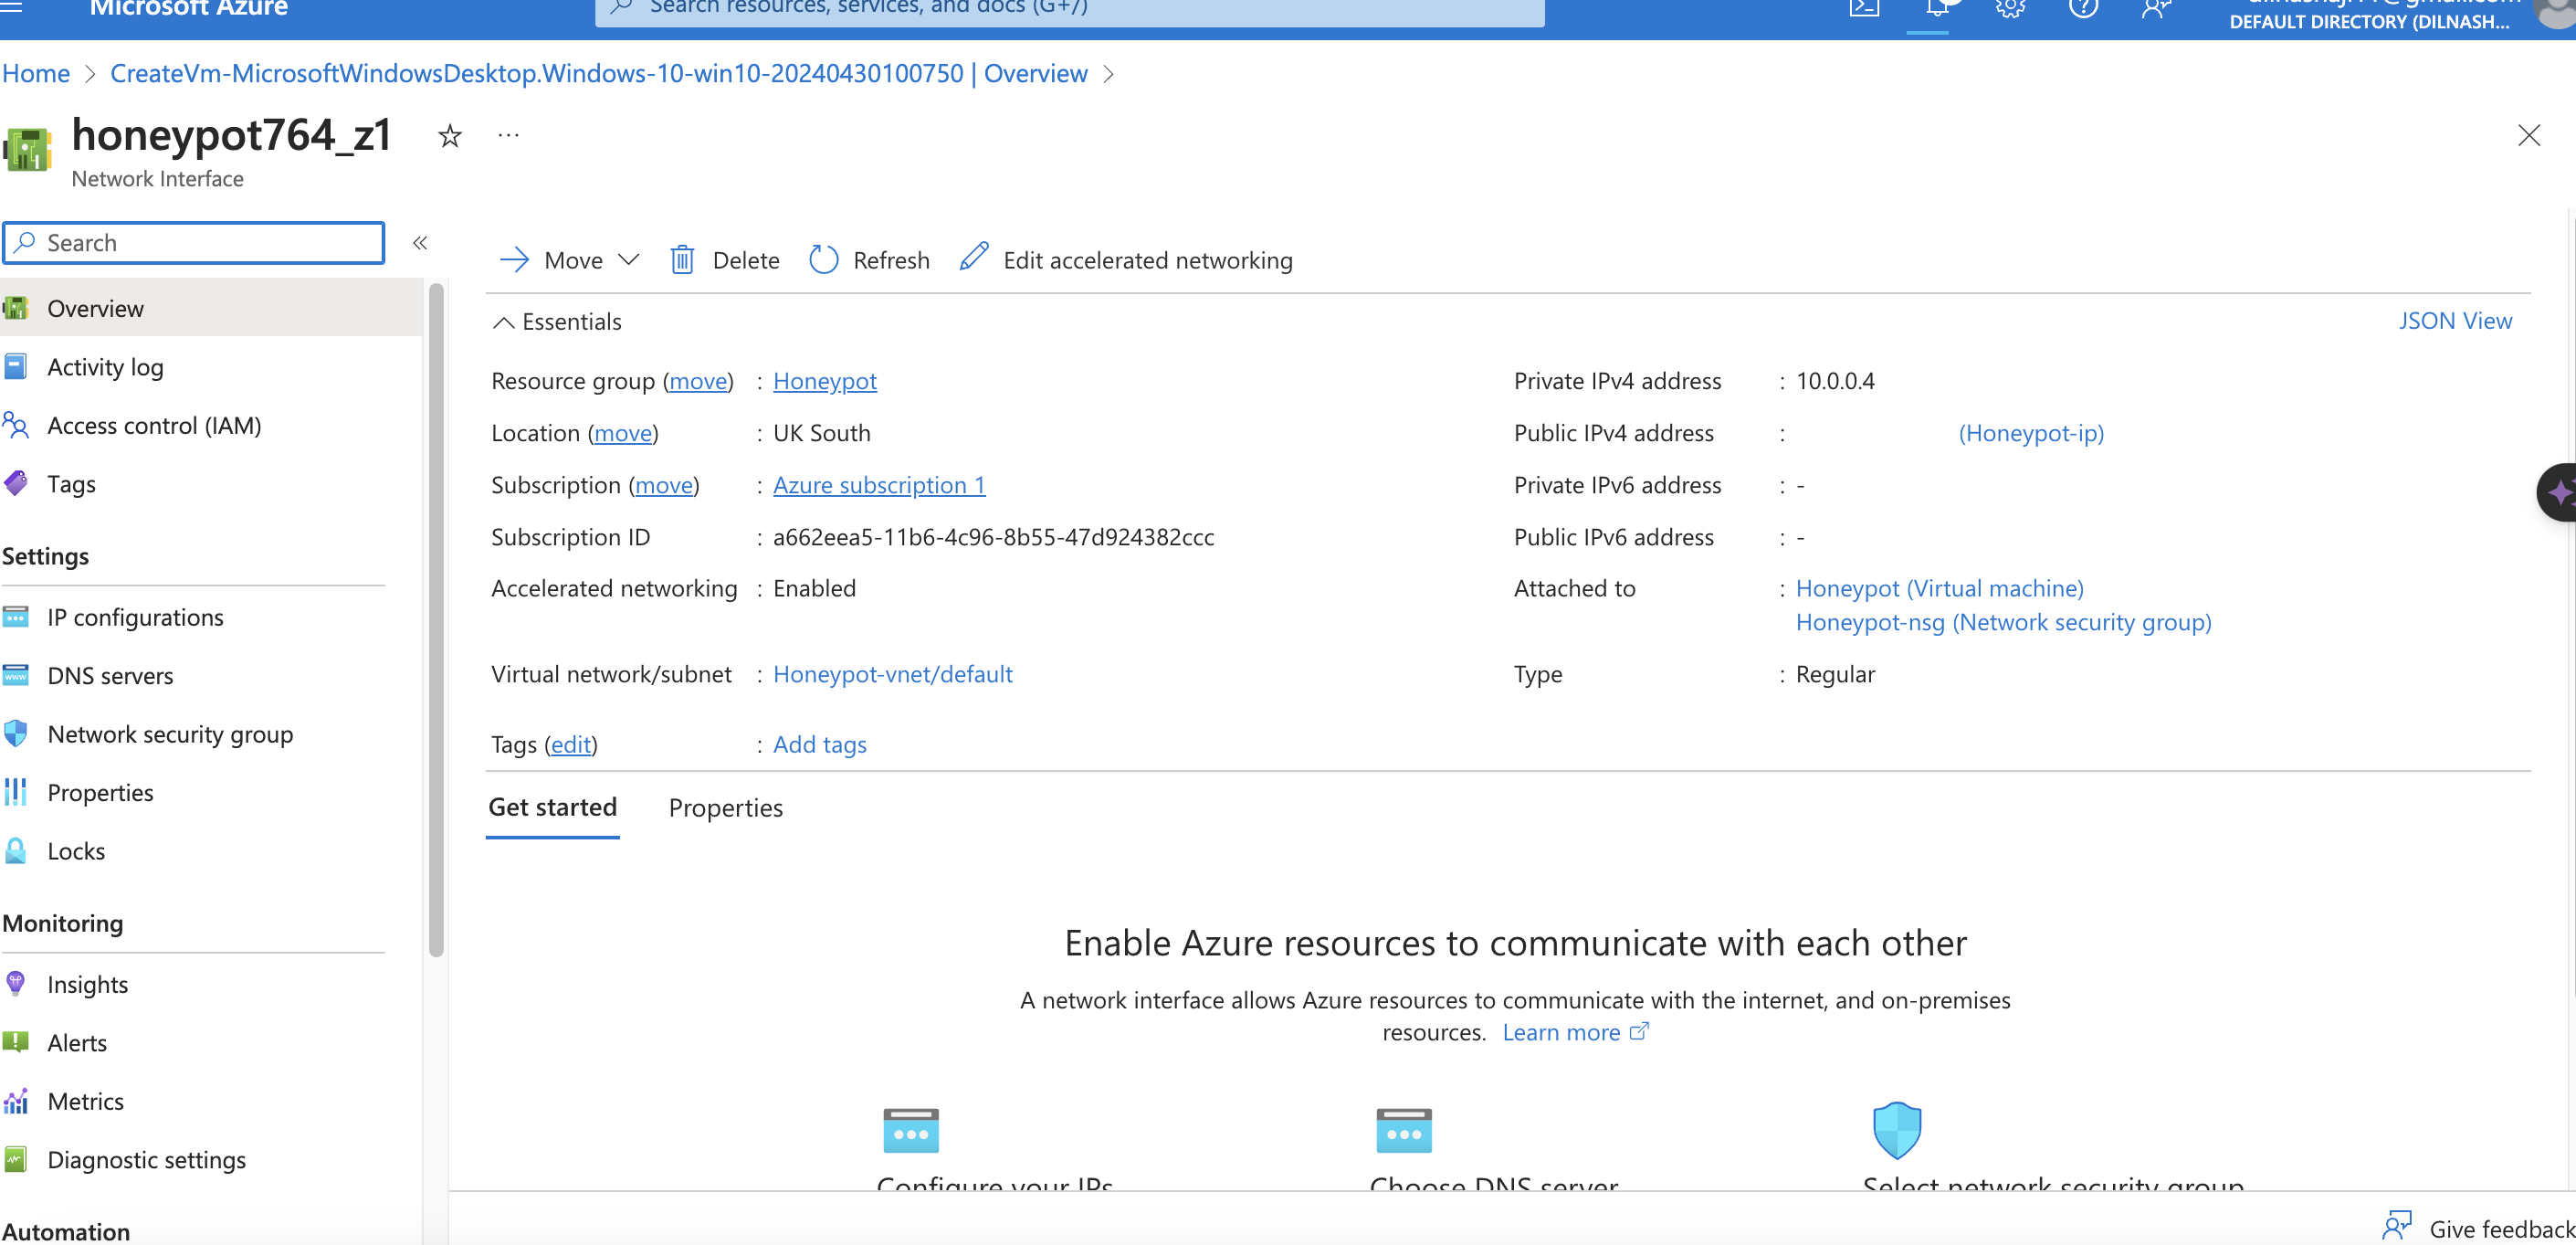Open Azure Cloud Shell from the top bar
The height and width of the screenshot is (1245, 2576).
point(1863,8)
